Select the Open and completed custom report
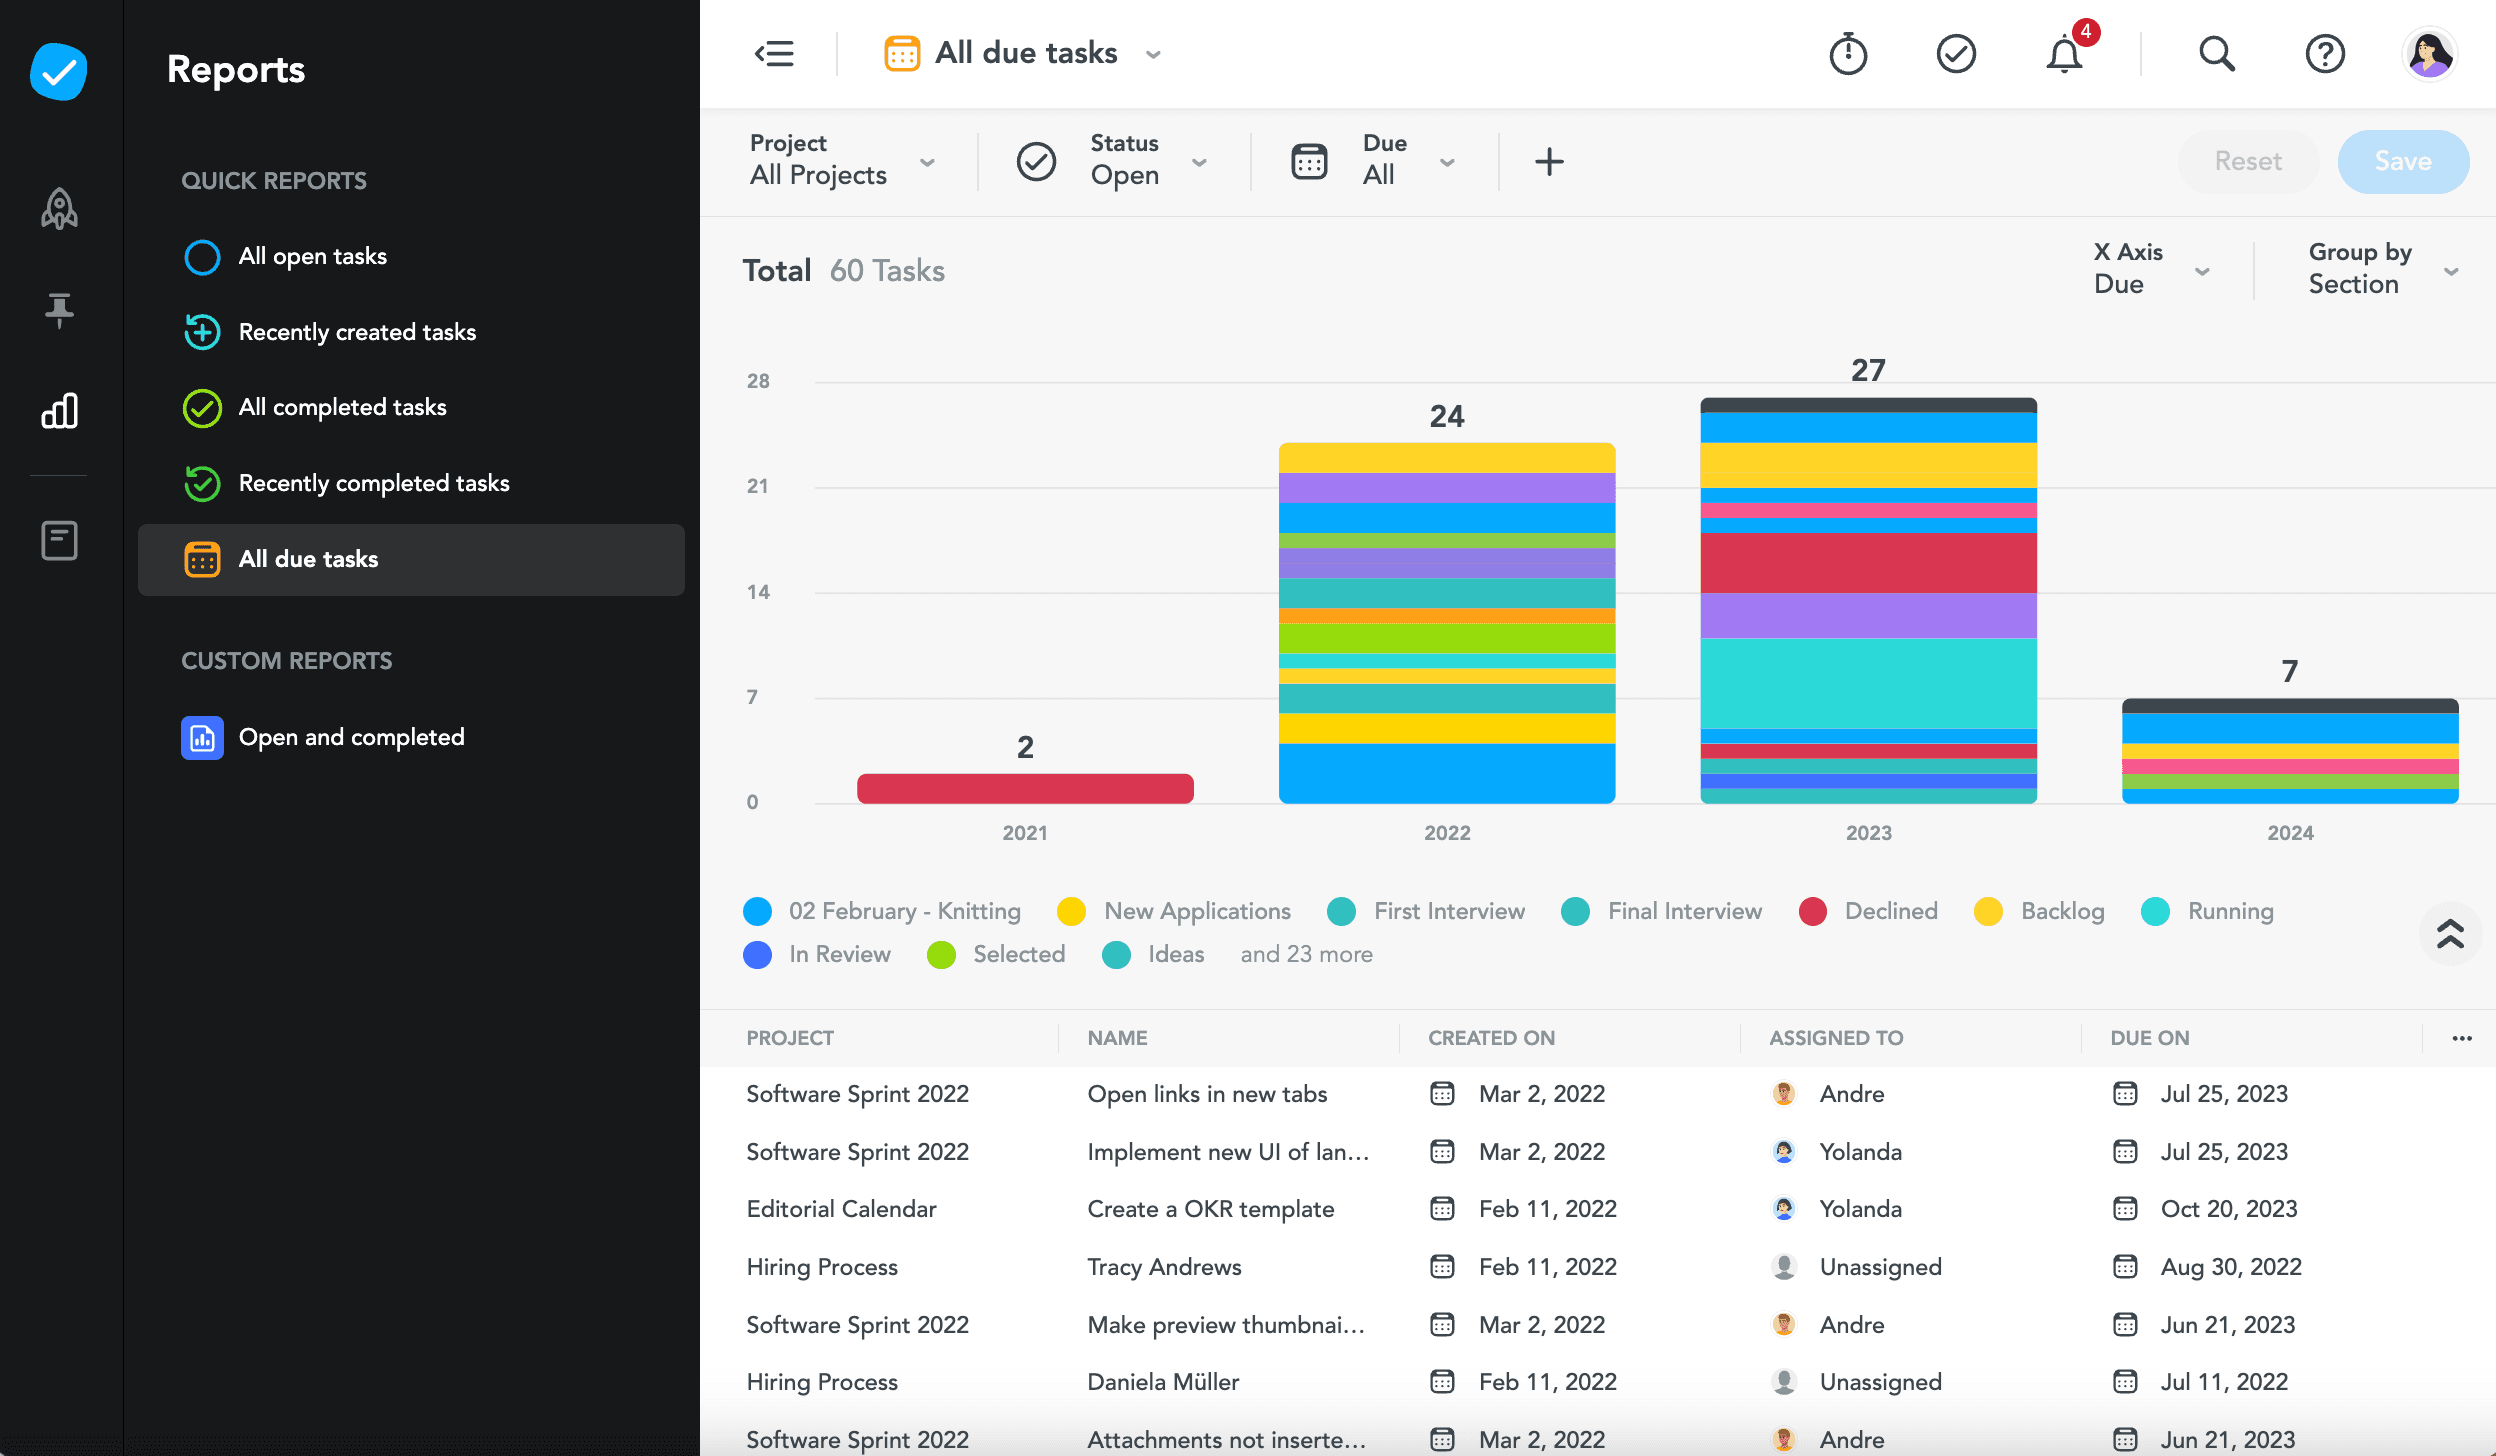 [351, 737]
